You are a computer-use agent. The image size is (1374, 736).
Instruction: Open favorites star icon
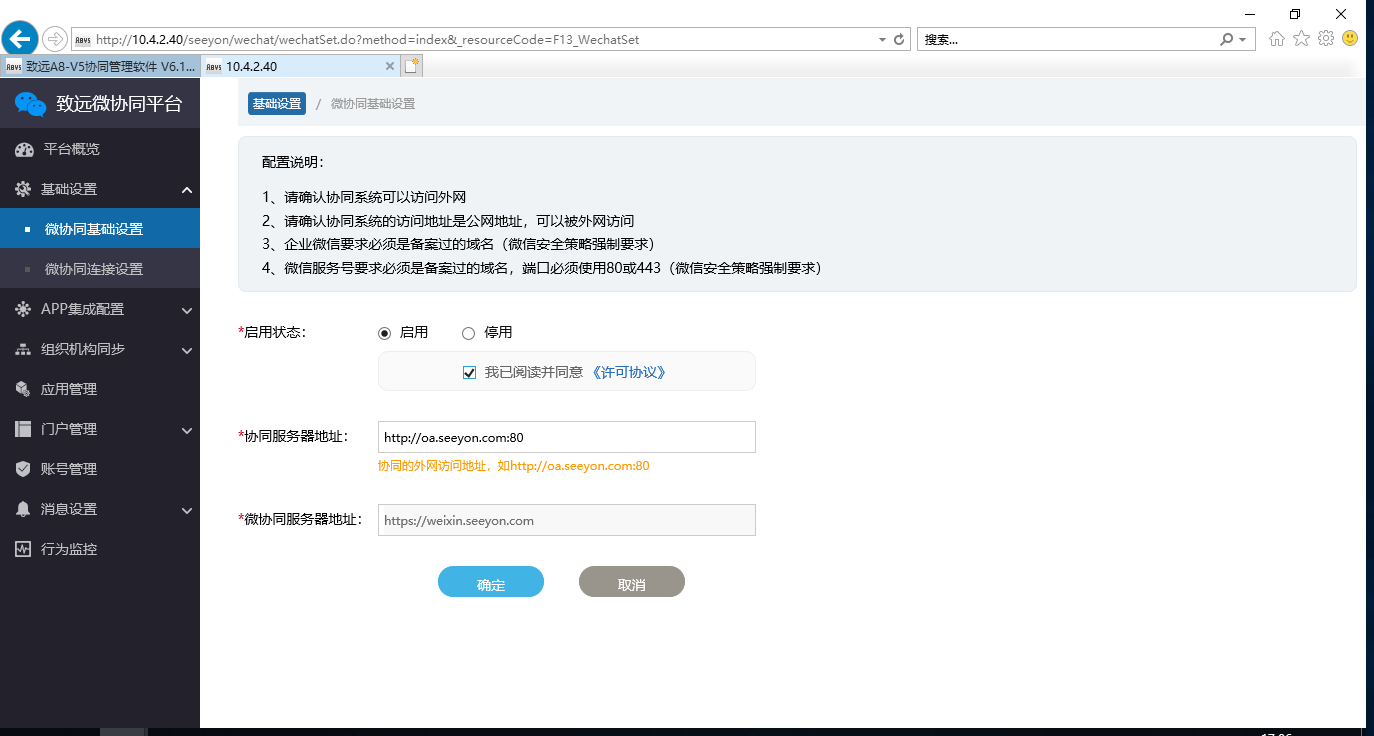pos(1301,39)
